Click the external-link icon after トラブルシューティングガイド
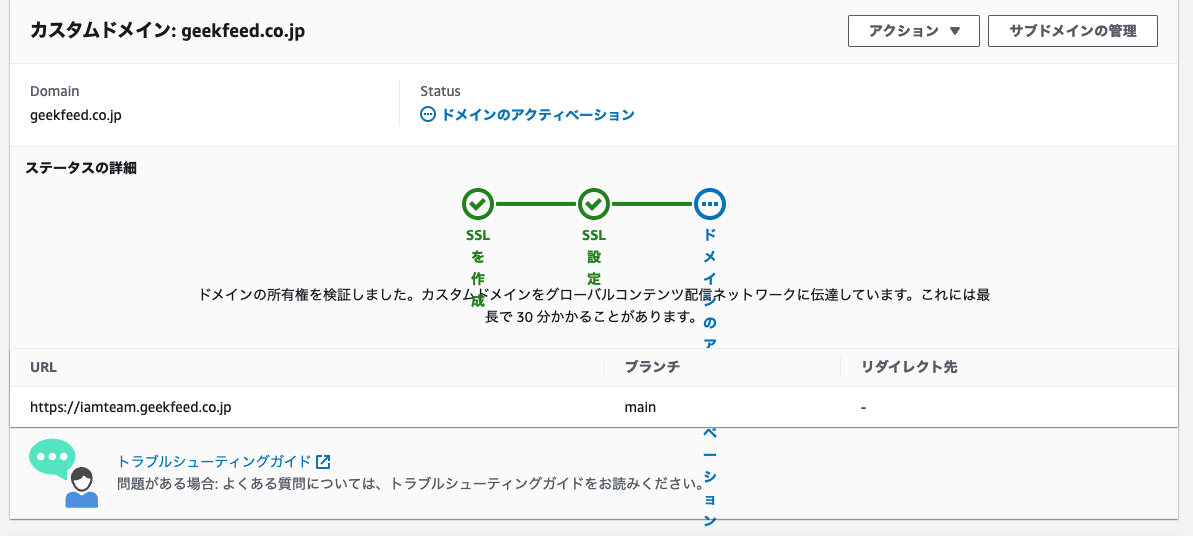 [323, 461]
